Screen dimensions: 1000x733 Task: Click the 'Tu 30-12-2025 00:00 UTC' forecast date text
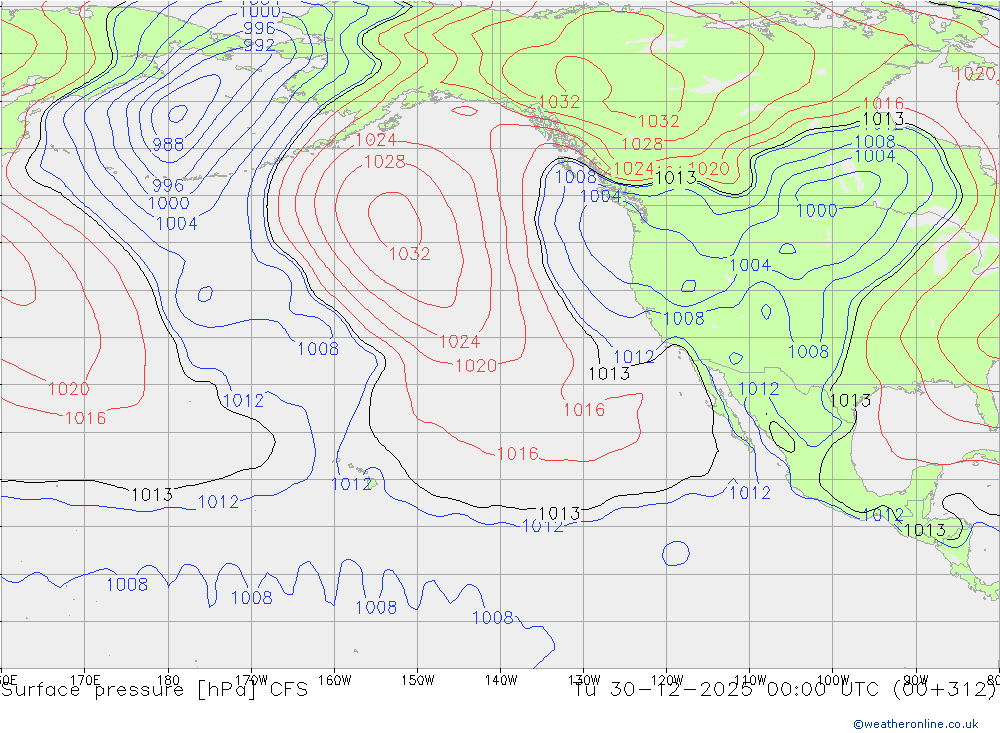click(725, 690)
